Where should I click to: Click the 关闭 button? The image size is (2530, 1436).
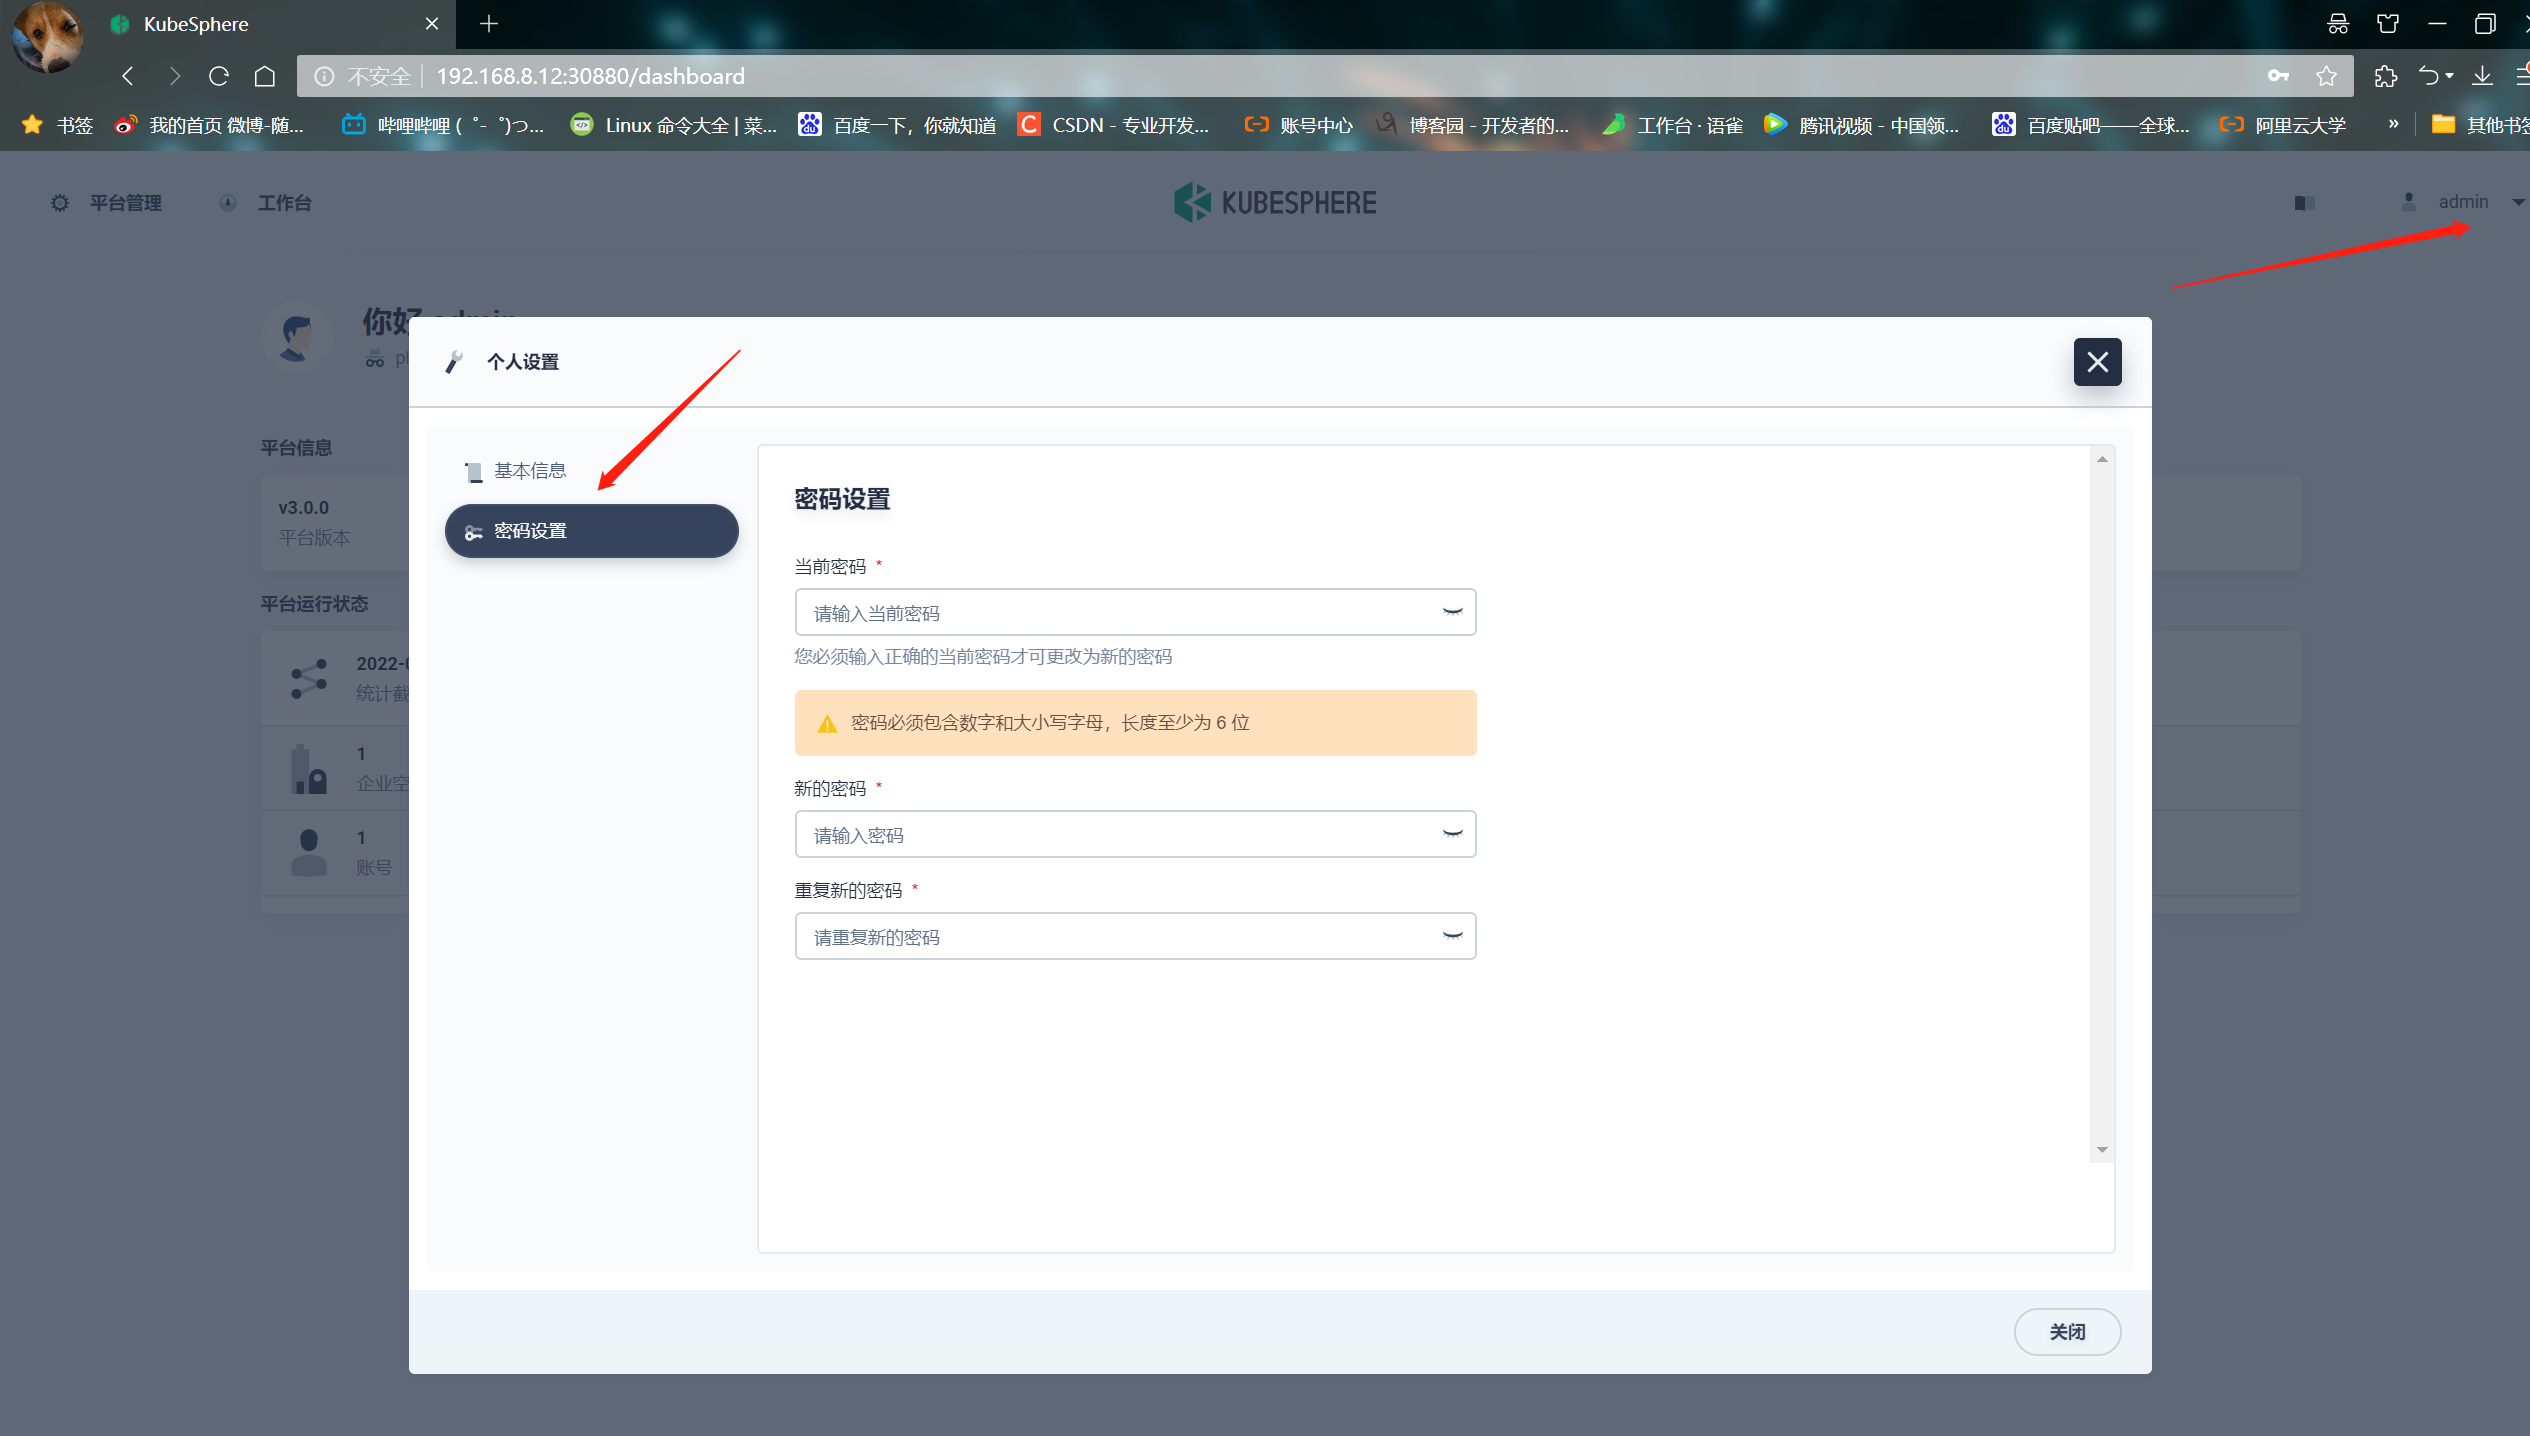pos(2067,1332)
